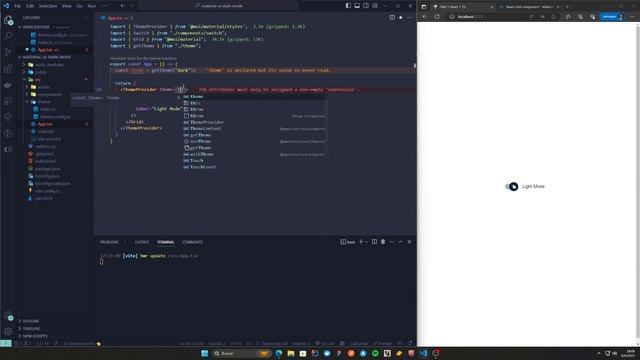
Task: Kill terminal with trash icon
Action: [x=383, y=242]
